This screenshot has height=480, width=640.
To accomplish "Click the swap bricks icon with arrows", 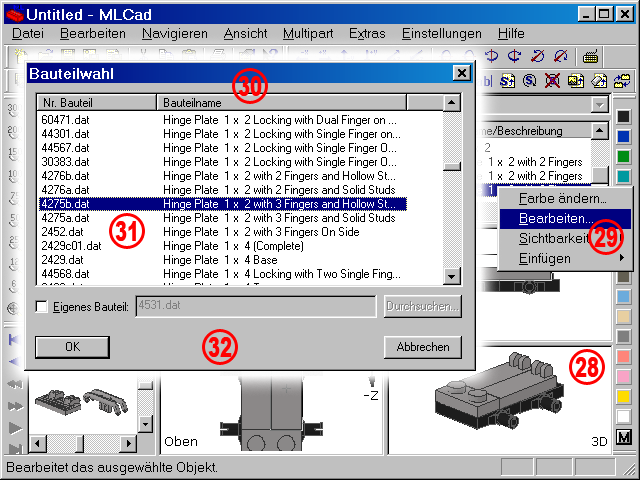I will click(622, 81).
